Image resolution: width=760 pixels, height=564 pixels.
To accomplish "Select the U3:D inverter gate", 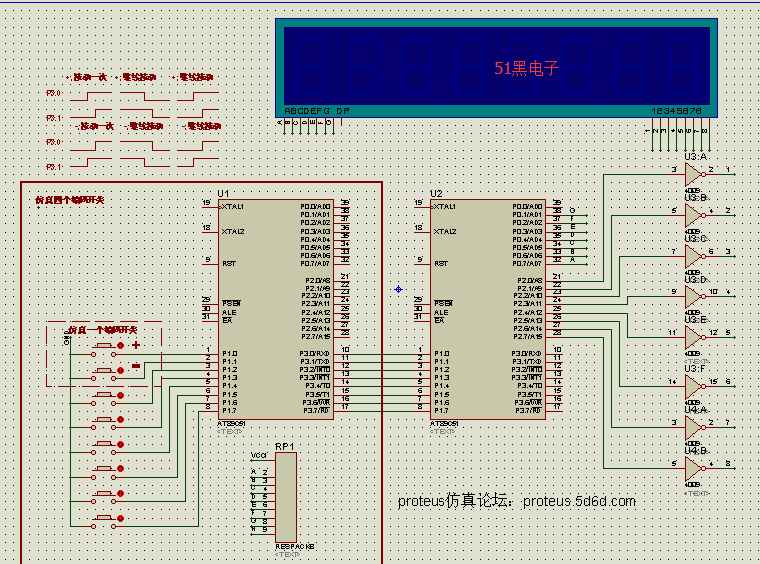I will coord(694,297).
